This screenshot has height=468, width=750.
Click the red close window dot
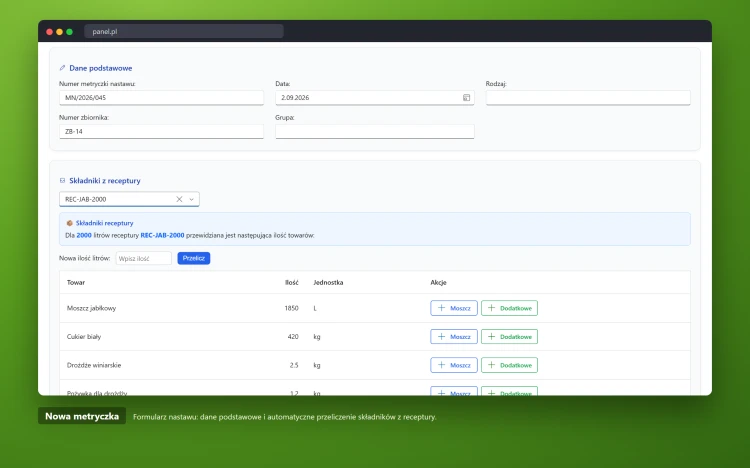pyautogui.click(x=49, y=32)
